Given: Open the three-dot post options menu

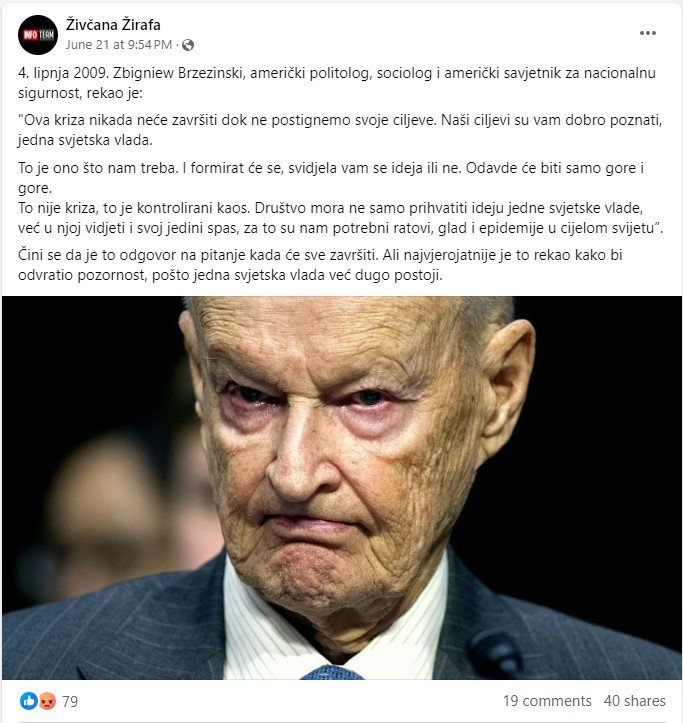Looking at the screenshot, I should [x=647, y=33].
